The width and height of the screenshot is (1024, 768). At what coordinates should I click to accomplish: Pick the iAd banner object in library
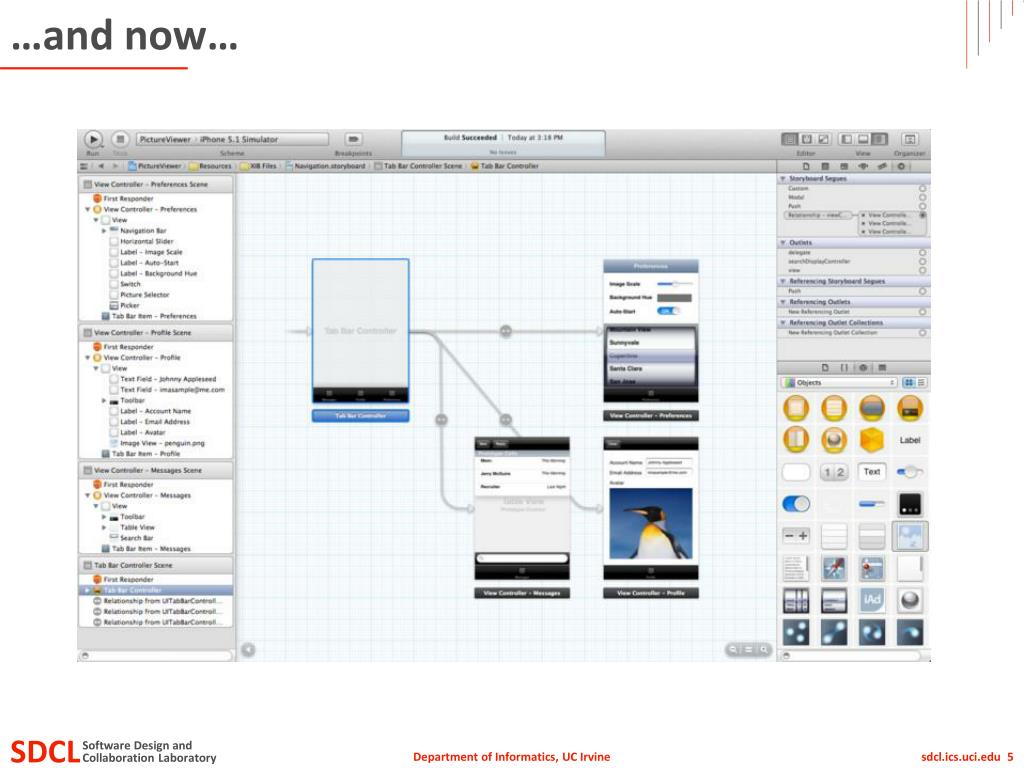tap(872, 600)
